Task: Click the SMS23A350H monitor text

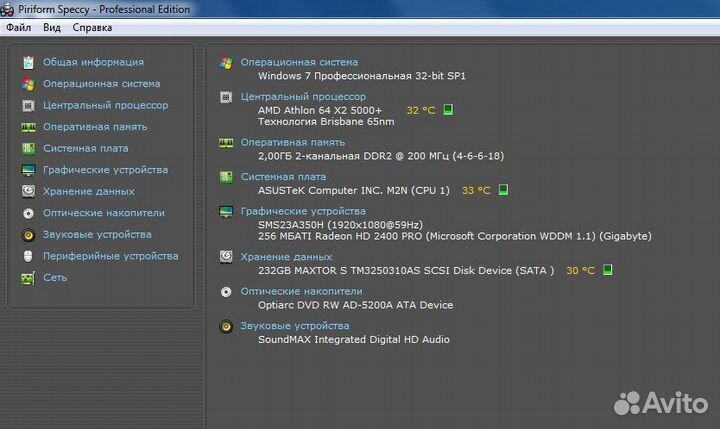Action: [x=340, y=225]
